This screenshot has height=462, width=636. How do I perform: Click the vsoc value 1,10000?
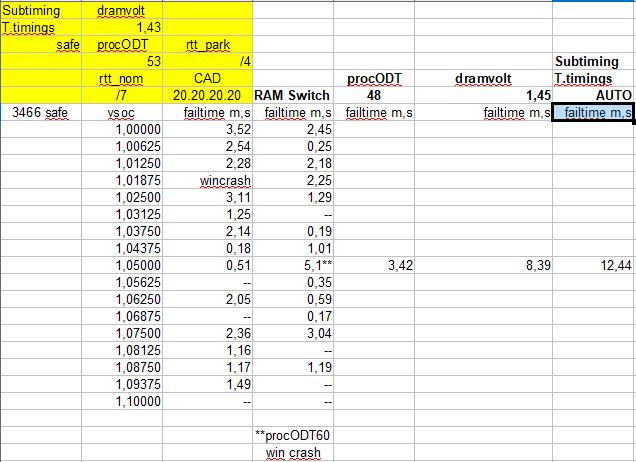[122, 402]
